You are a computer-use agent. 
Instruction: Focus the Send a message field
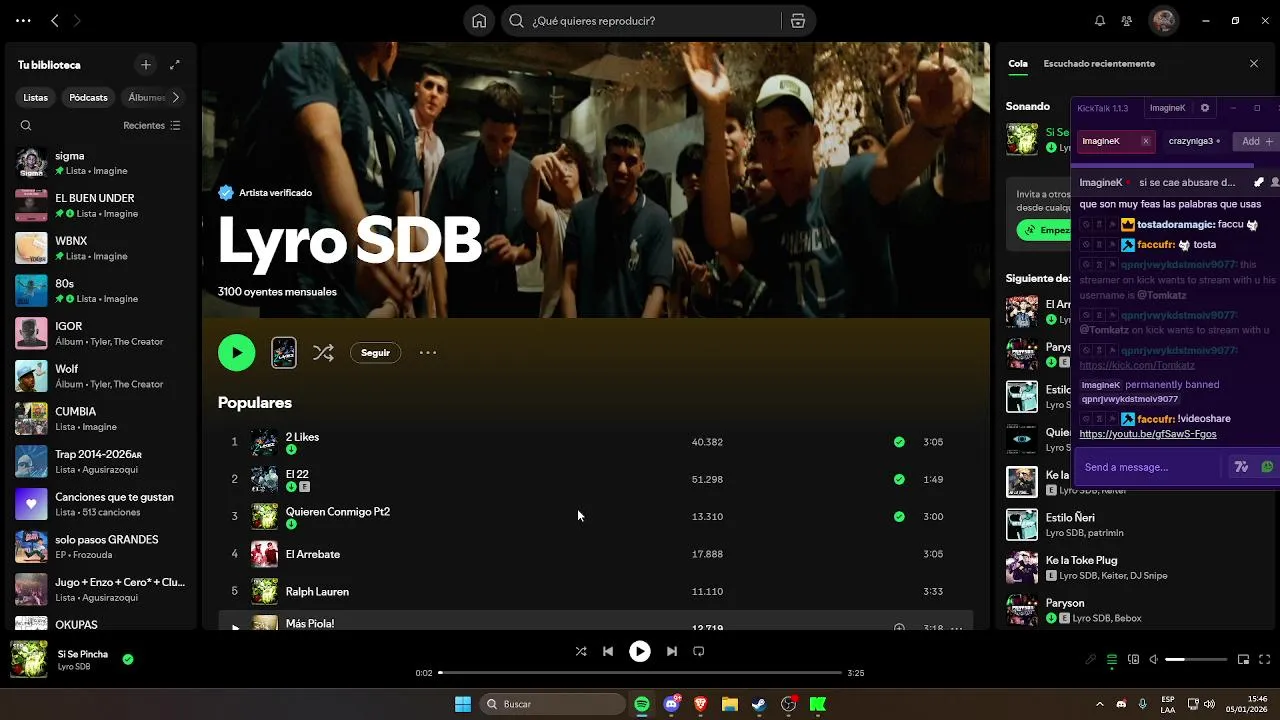click(1150, 467)
